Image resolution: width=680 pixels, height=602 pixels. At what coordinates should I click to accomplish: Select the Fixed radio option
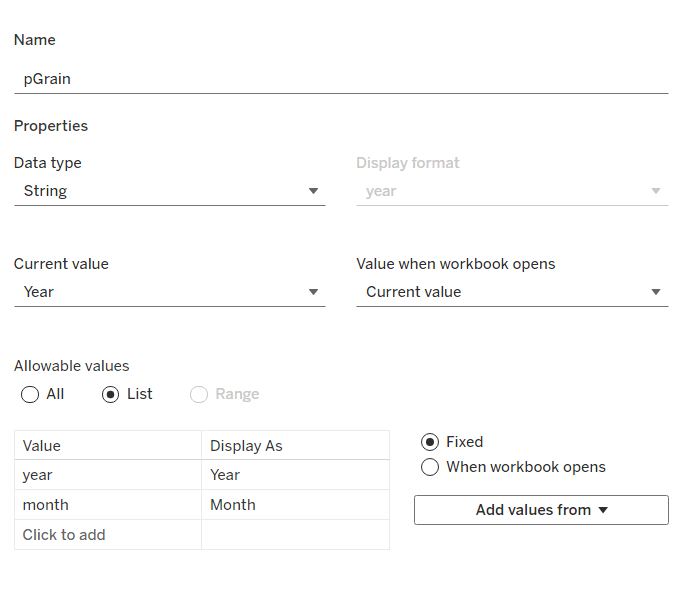point(430,442)
